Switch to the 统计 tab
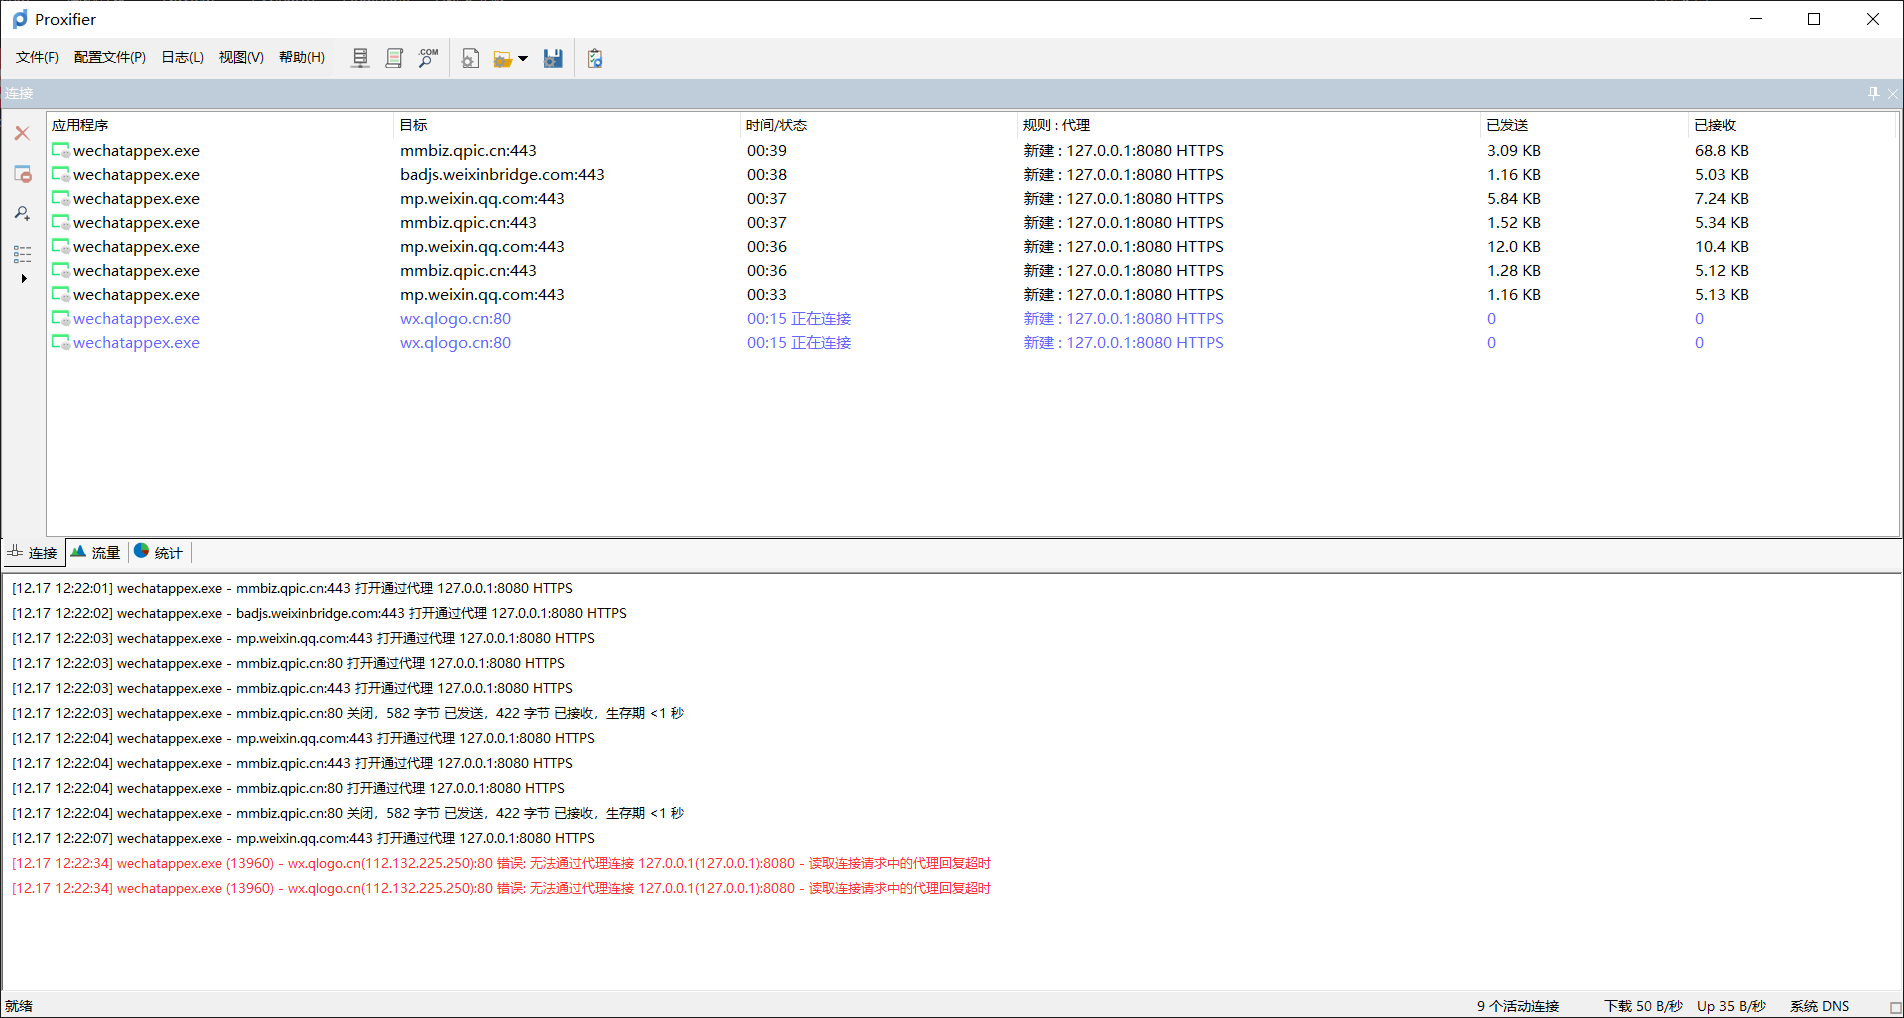 159,552
